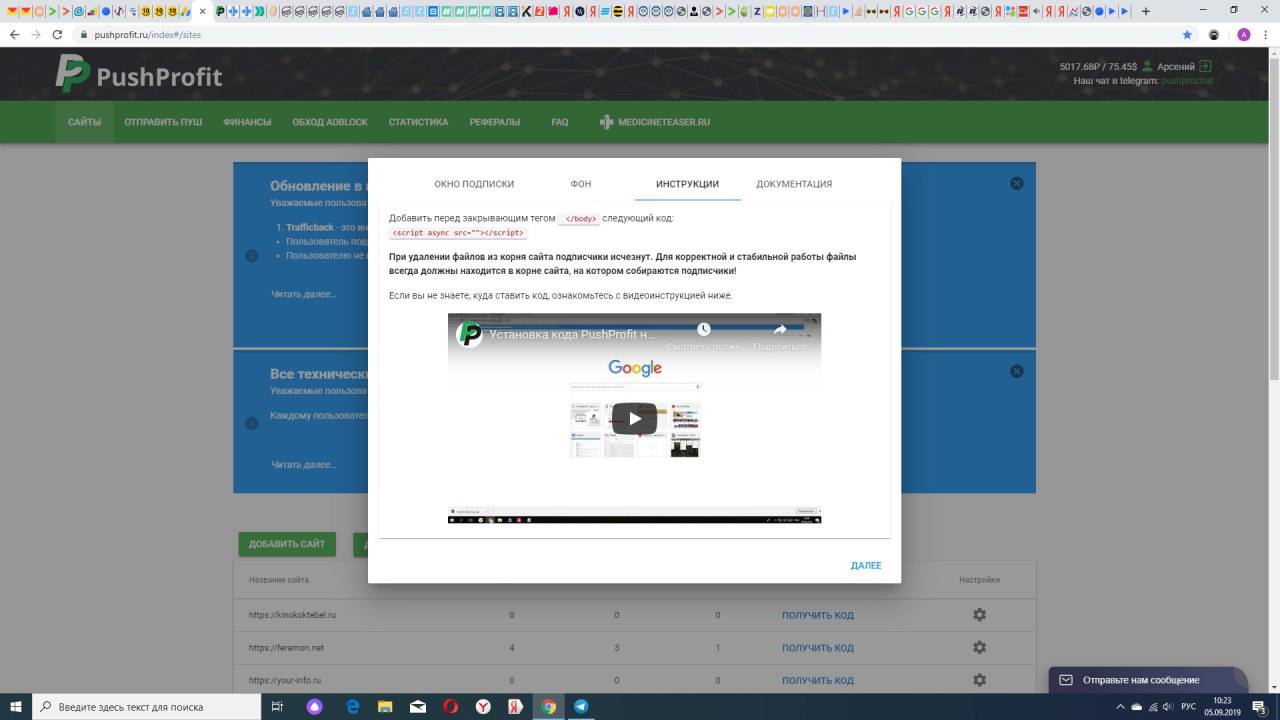This screenshot has width=1280, height=720.
Task: Open the СТАТИСТИКА section
Action: 418,122
